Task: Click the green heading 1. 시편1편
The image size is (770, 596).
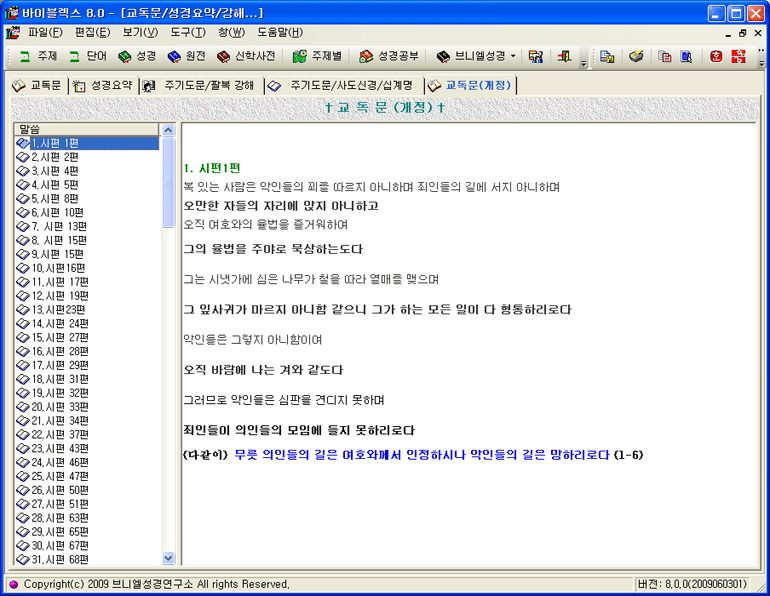Action: pos(212,168)
